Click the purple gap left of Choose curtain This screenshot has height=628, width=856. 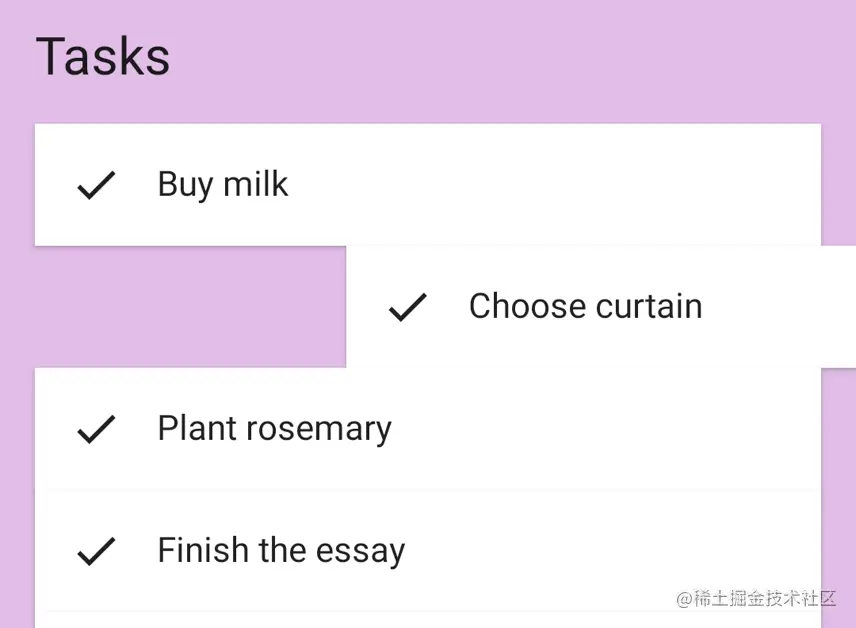coord(190,307)
